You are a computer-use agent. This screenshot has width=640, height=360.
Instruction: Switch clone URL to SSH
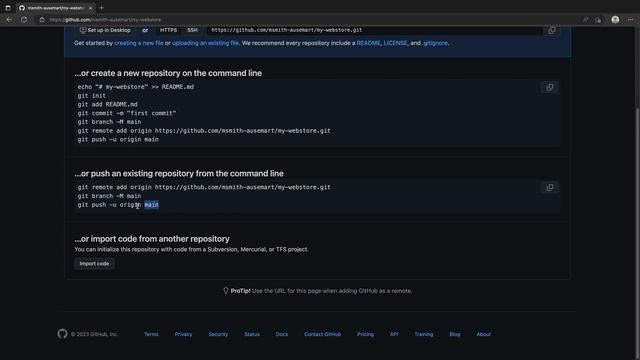tap(192, 30)
